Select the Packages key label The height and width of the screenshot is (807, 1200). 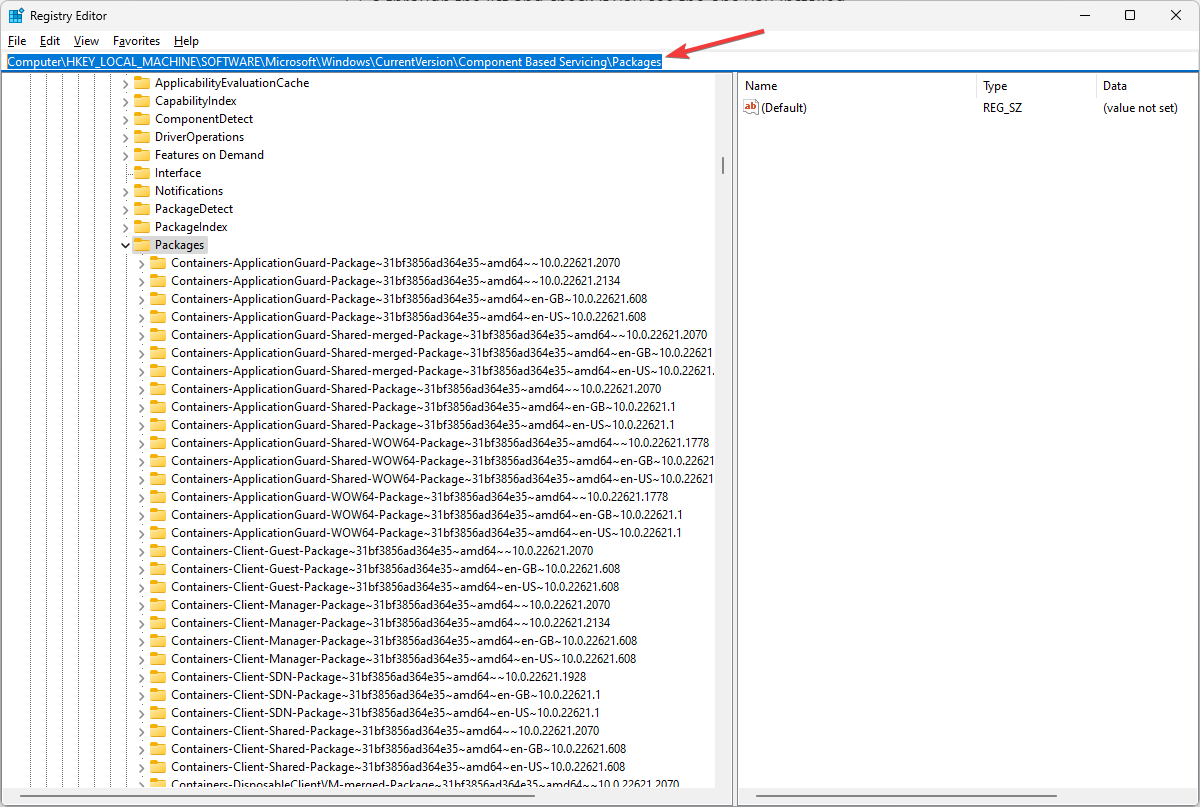(x=180, y=245)
